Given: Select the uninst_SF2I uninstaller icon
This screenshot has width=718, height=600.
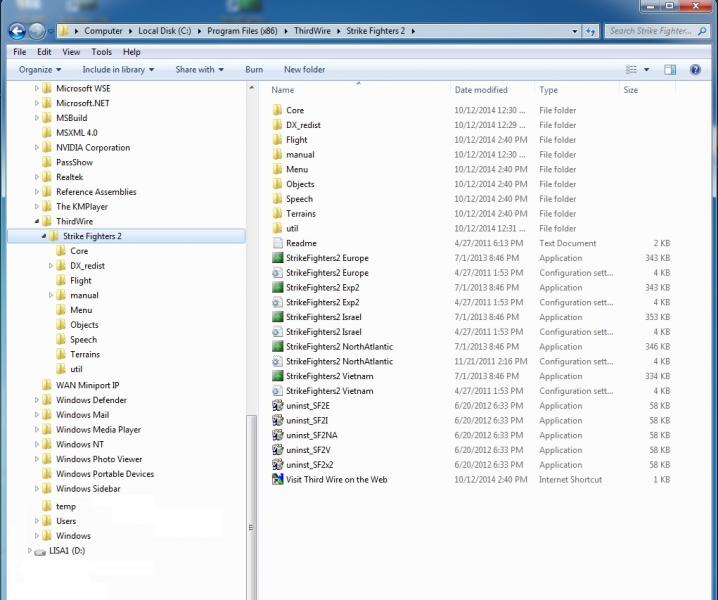Looking at the screenshot, I should point(277,420).
